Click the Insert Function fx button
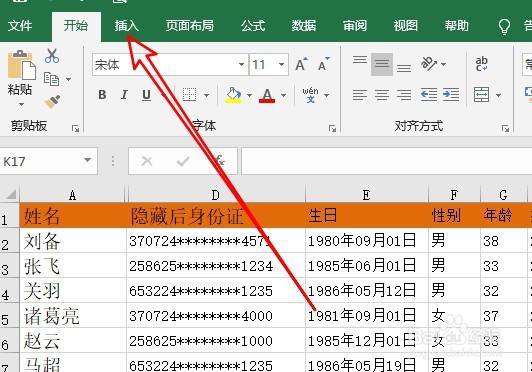The width and height of the screenshot is (532, 372). (x=220, y=161)
